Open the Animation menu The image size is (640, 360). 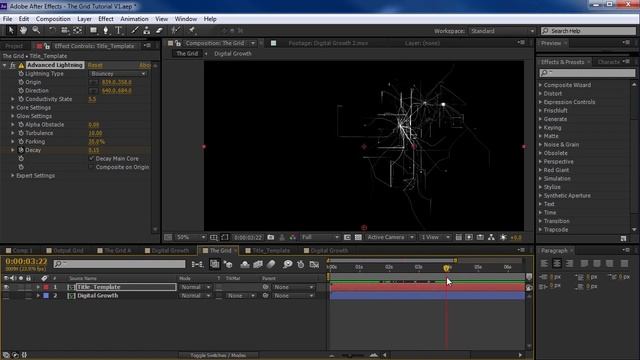click(x=134, y=19)
